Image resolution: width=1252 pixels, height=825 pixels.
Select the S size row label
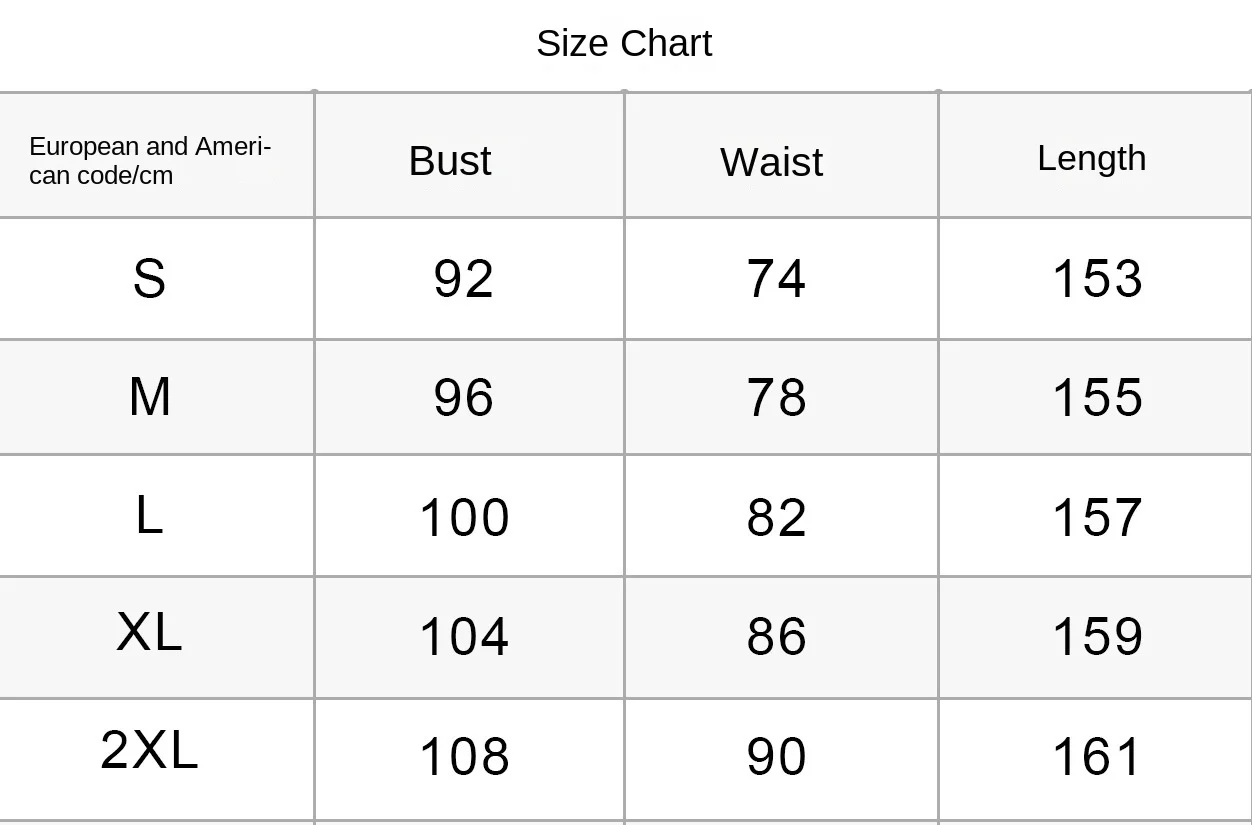[149, 279]
